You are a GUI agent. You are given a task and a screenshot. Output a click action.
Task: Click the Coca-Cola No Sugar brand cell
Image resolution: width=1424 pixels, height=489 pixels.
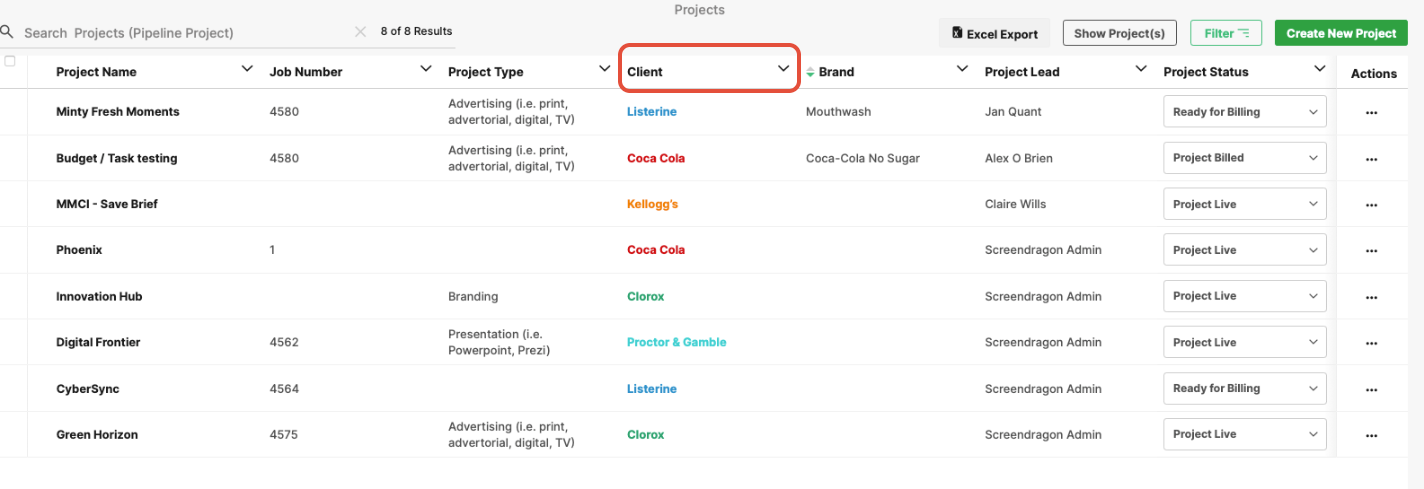pos(863,158)
